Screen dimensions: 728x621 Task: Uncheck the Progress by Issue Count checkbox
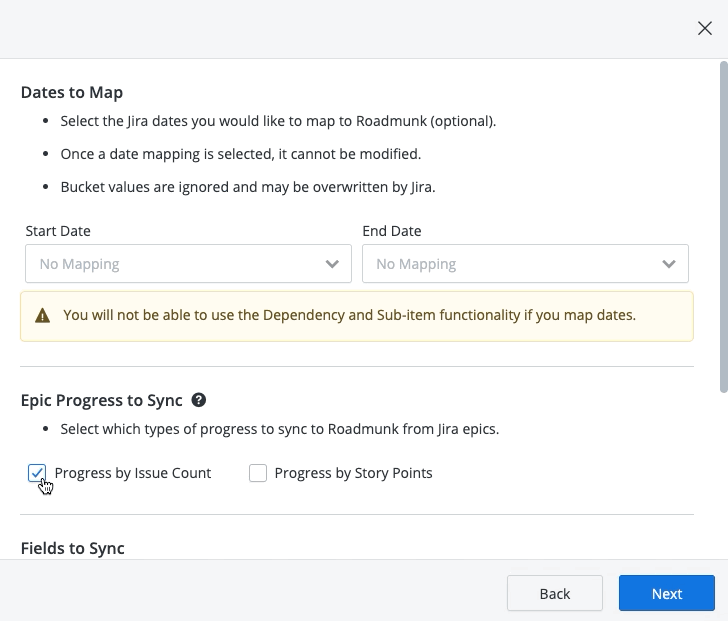point(37,473)
